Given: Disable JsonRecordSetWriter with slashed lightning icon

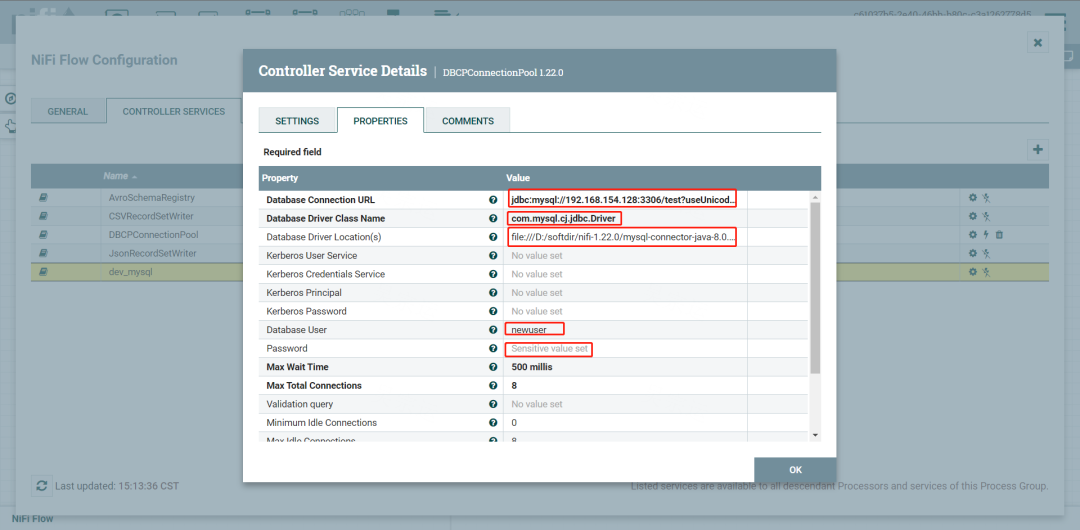Looking at the screenshot, I should point(986,254).
